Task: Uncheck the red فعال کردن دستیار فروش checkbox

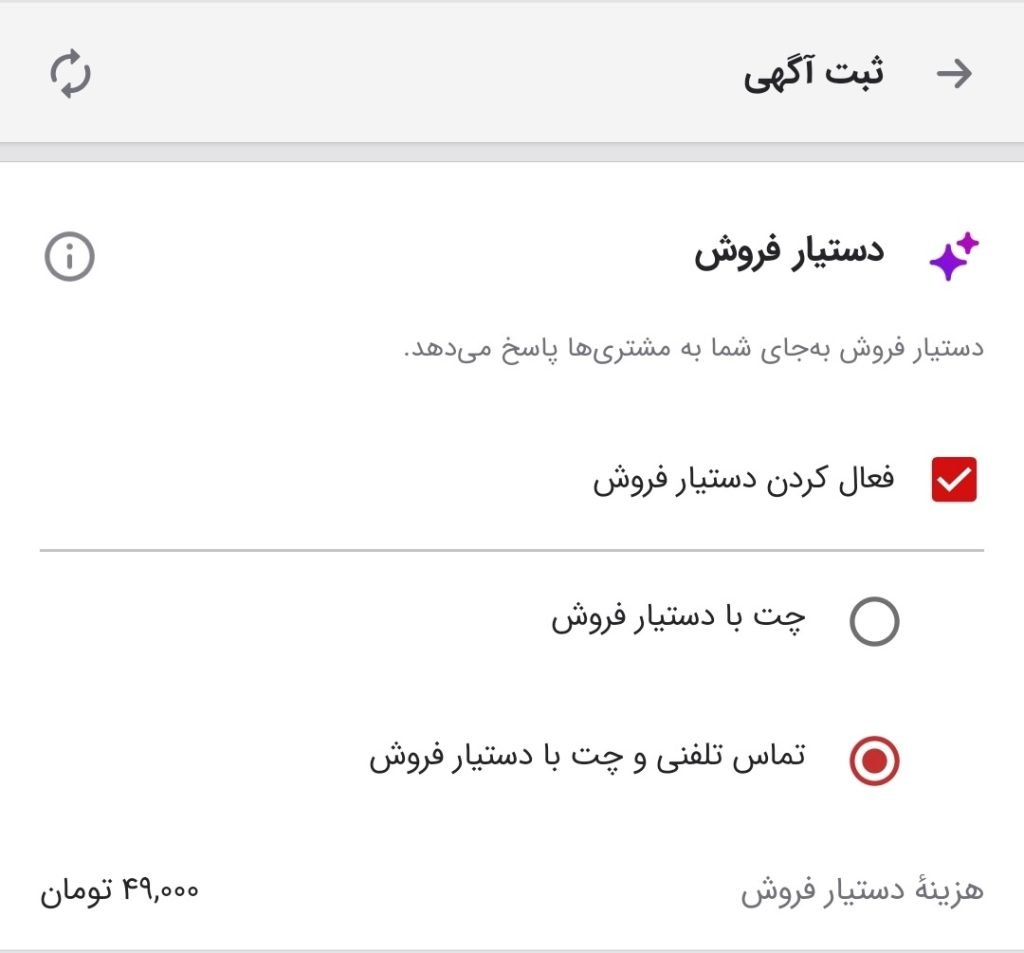Action: point(953,480)
